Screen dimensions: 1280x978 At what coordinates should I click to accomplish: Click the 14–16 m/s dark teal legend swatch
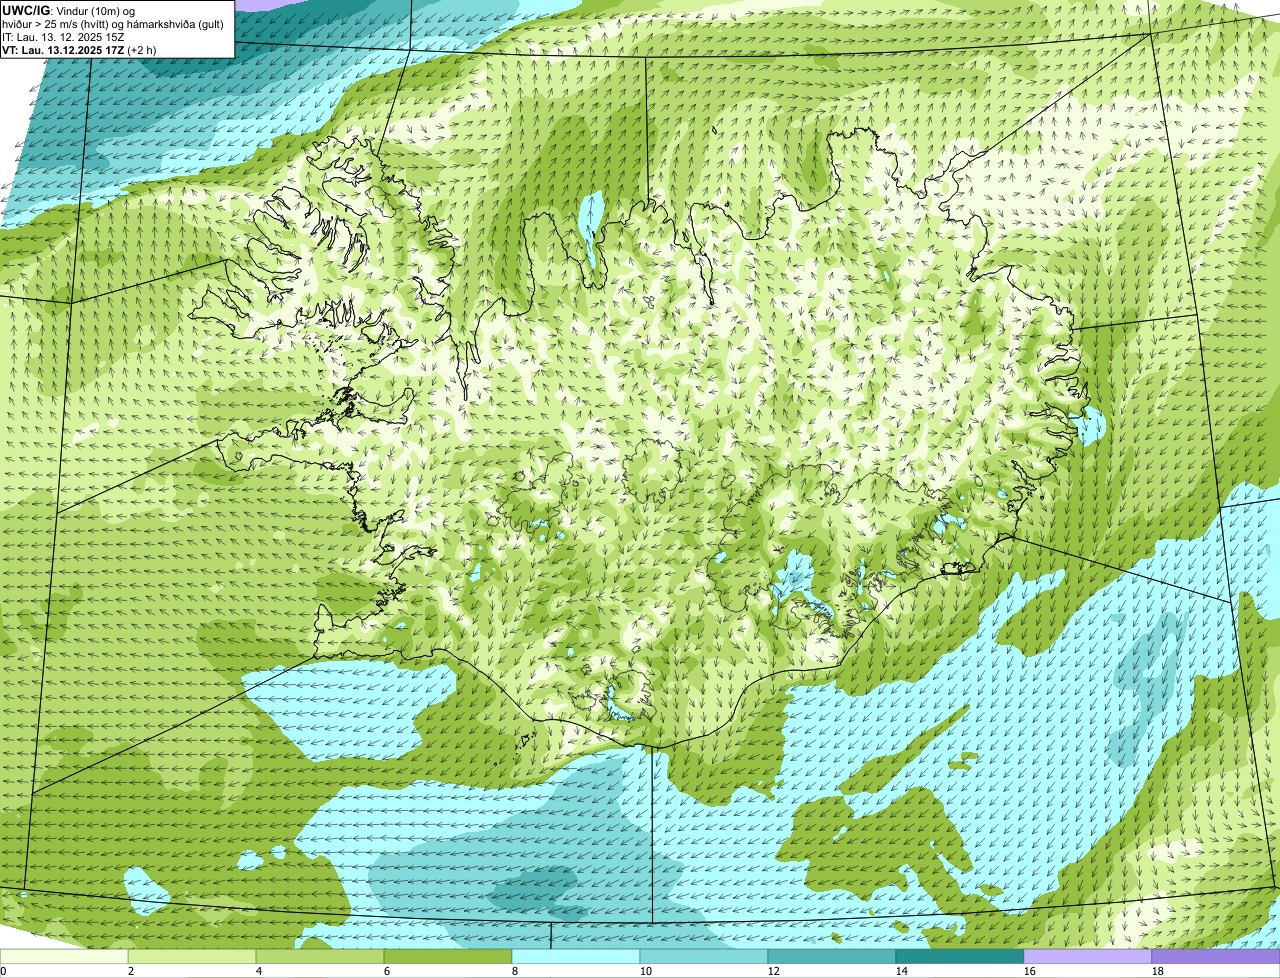point(960,956)
